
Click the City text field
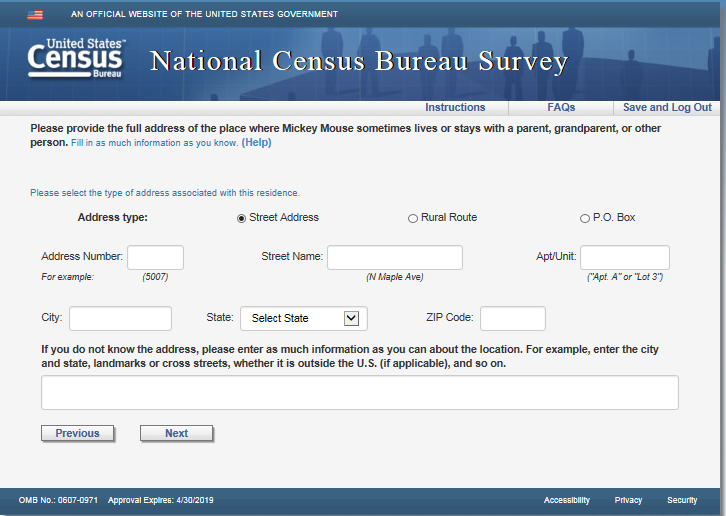coord(120,318)
